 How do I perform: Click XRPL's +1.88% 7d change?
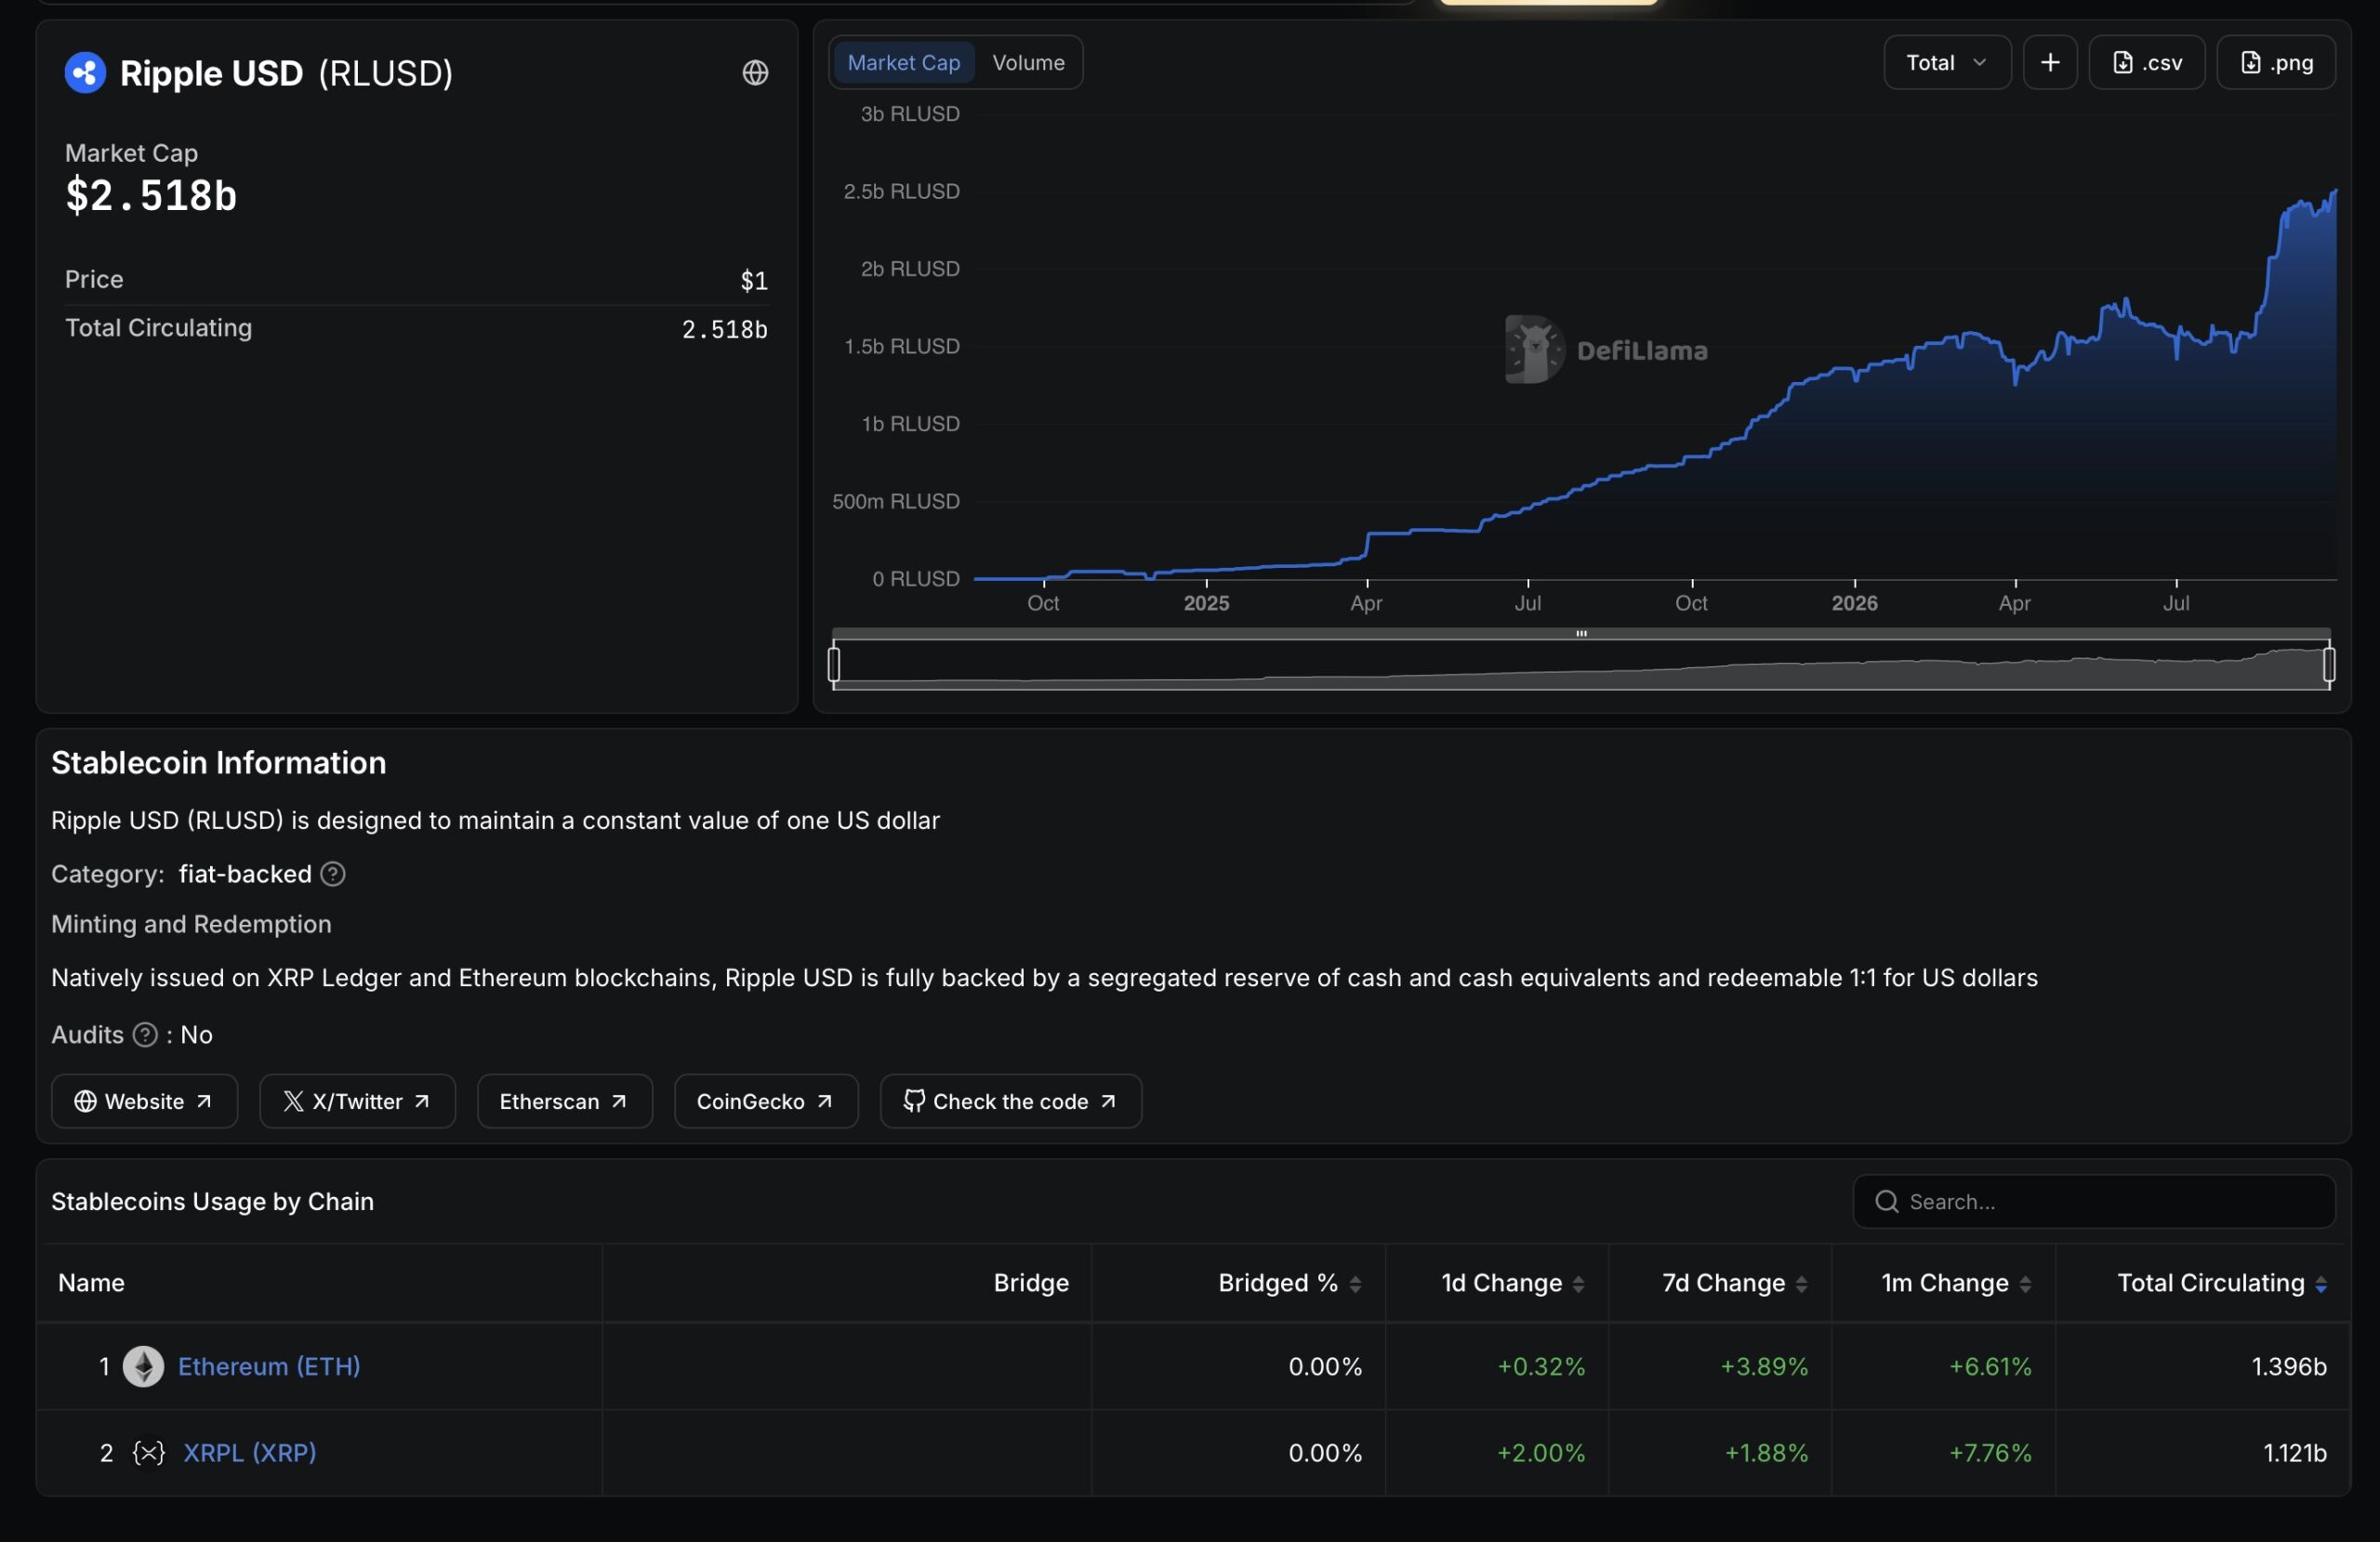coord(1766,1452)
